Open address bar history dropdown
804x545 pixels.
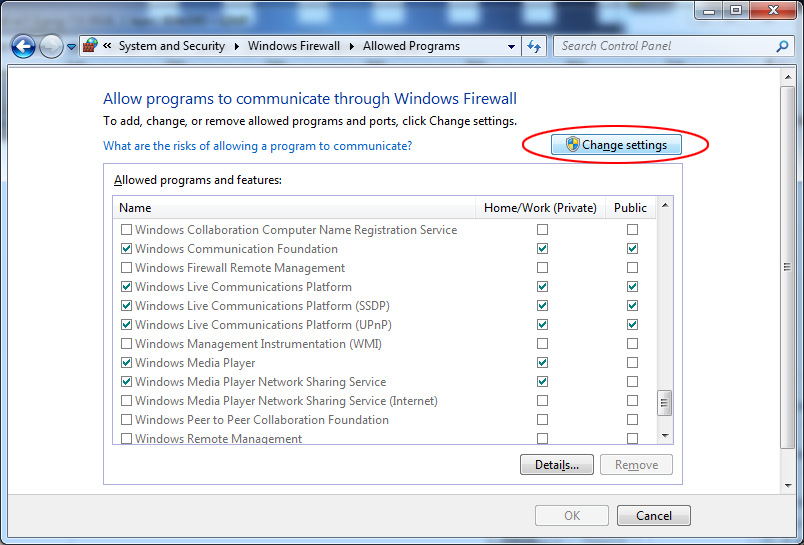click(x=511, y=47)
